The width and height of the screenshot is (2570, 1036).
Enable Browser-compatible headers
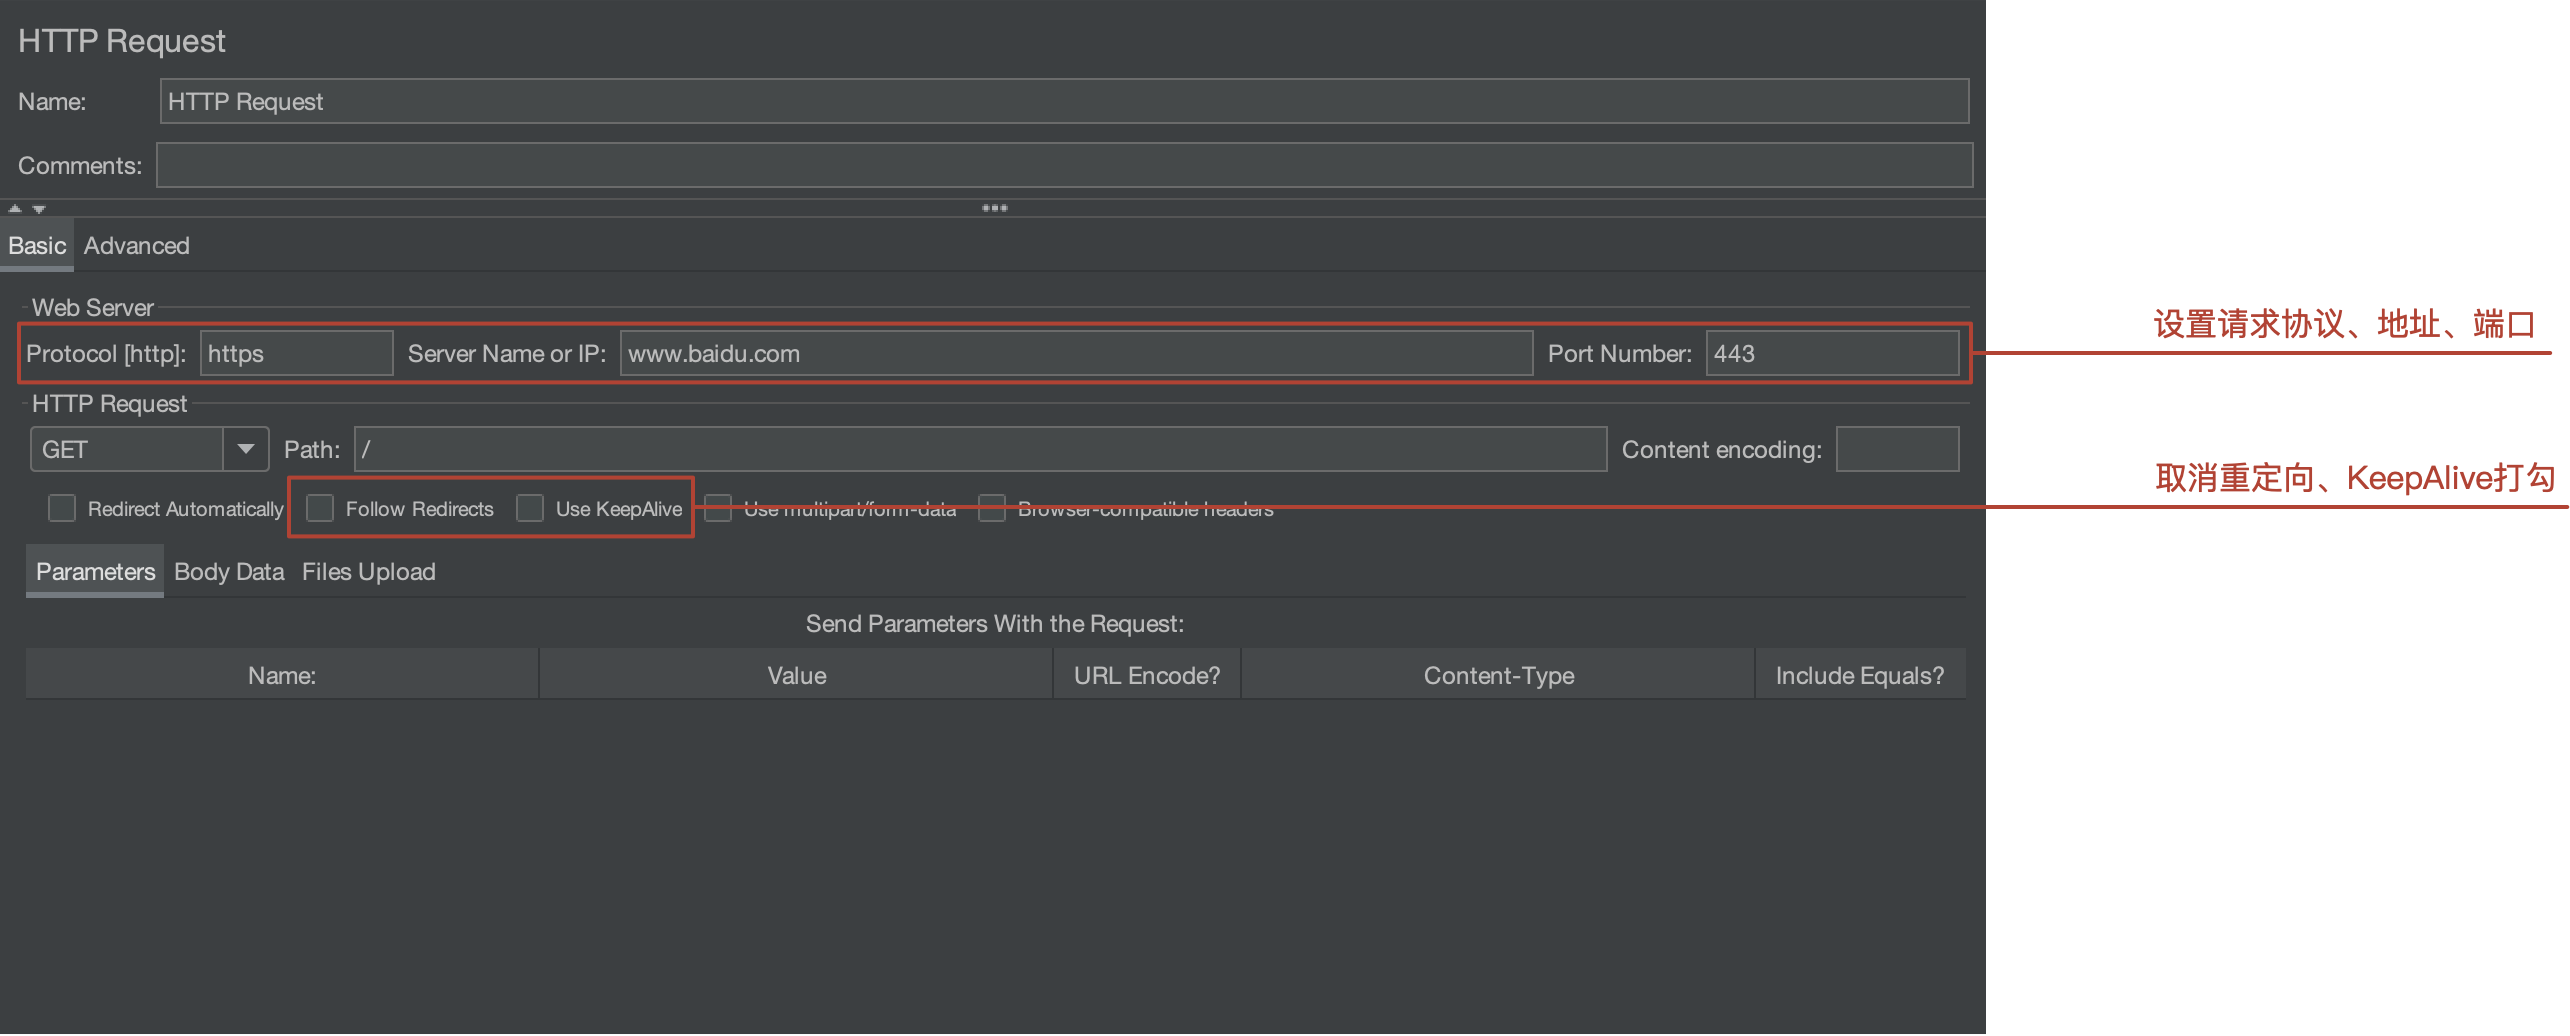point(991,508)
